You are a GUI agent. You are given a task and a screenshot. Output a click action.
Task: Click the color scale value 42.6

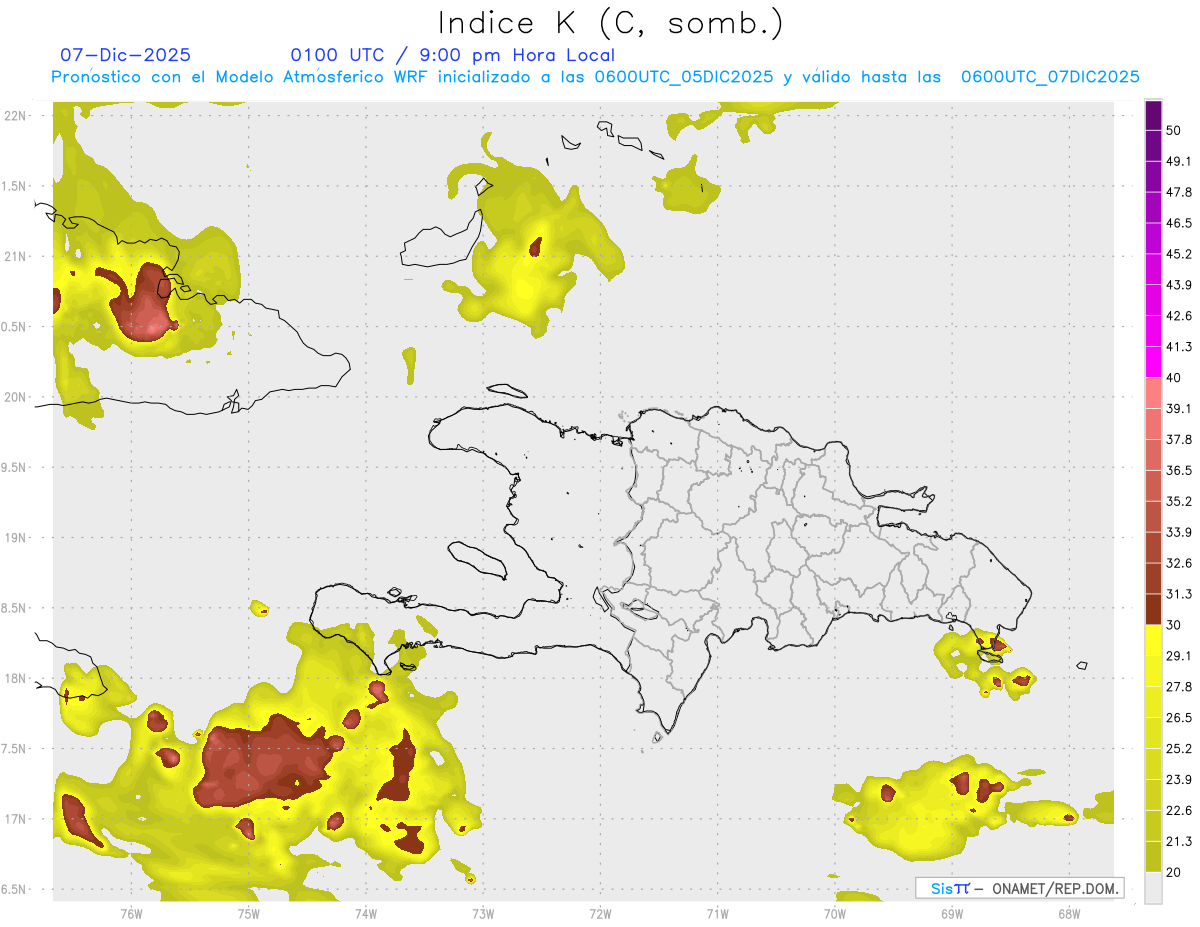pos(1179,316)
